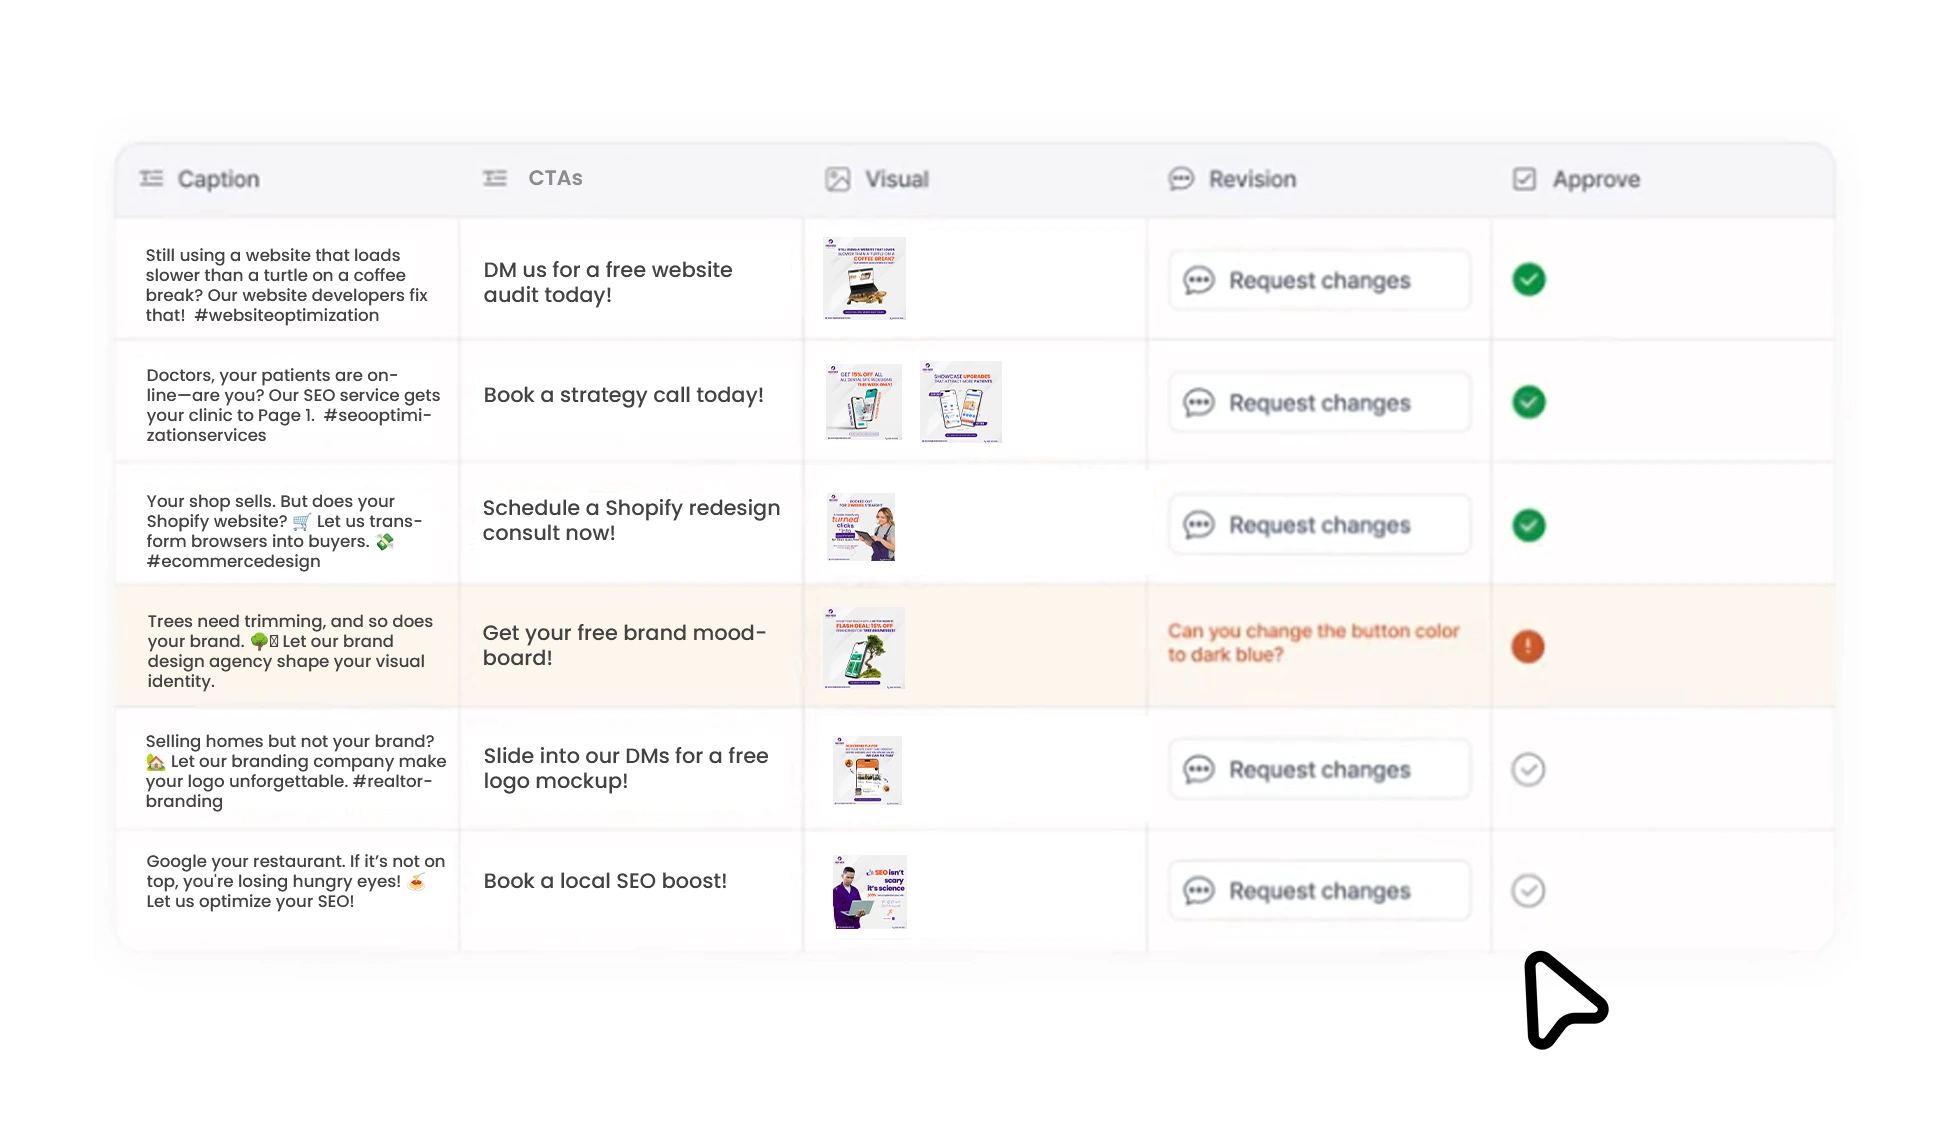Image resolution: width=1949 pixels, height=1128 pixels.
Task: Click chat bubble icon in website audit row
Action: click(x=1199, y=280)
